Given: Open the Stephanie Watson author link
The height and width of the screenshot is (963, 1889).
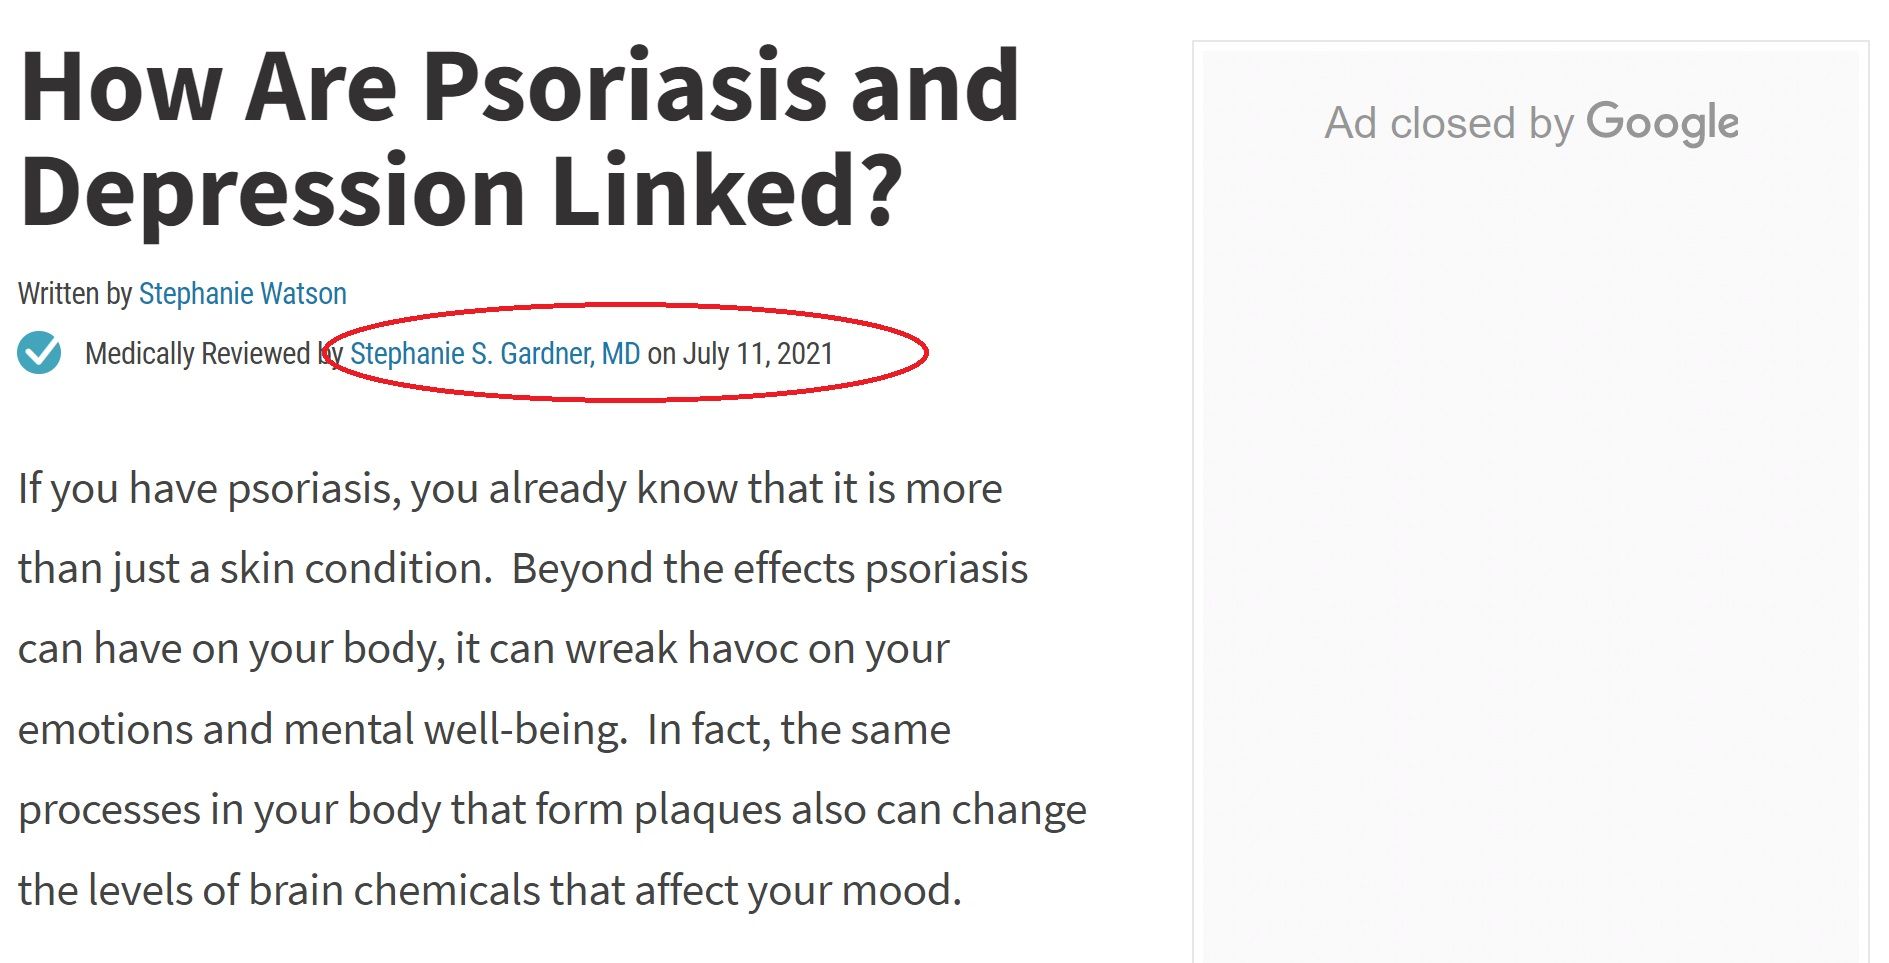Looking at the screenshot, I should click(242, 294).
